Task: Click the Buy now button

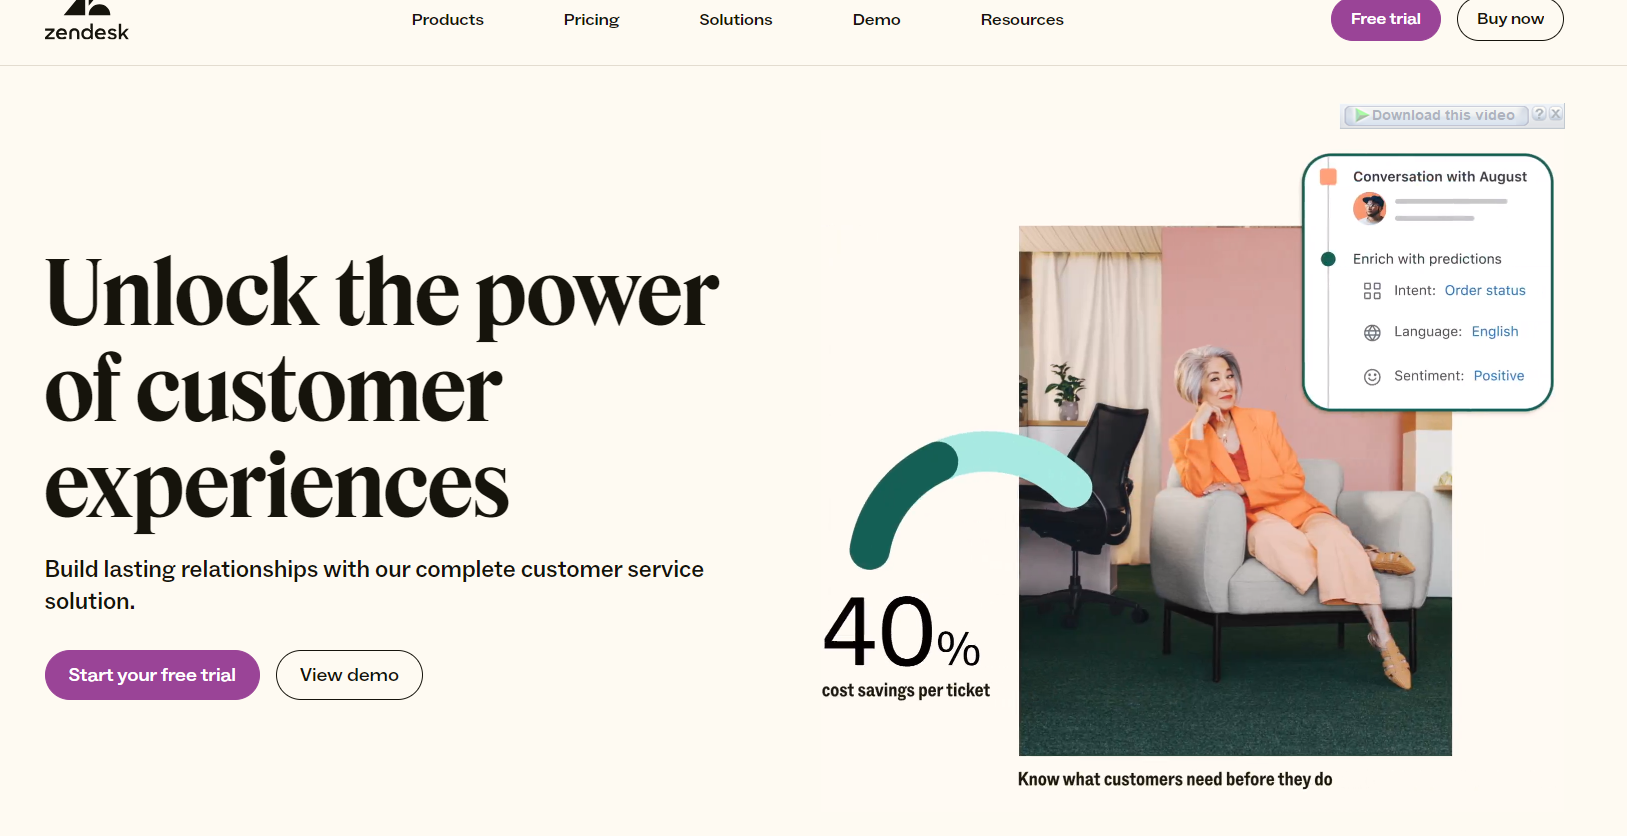Action: click(x=1510, y=19)
